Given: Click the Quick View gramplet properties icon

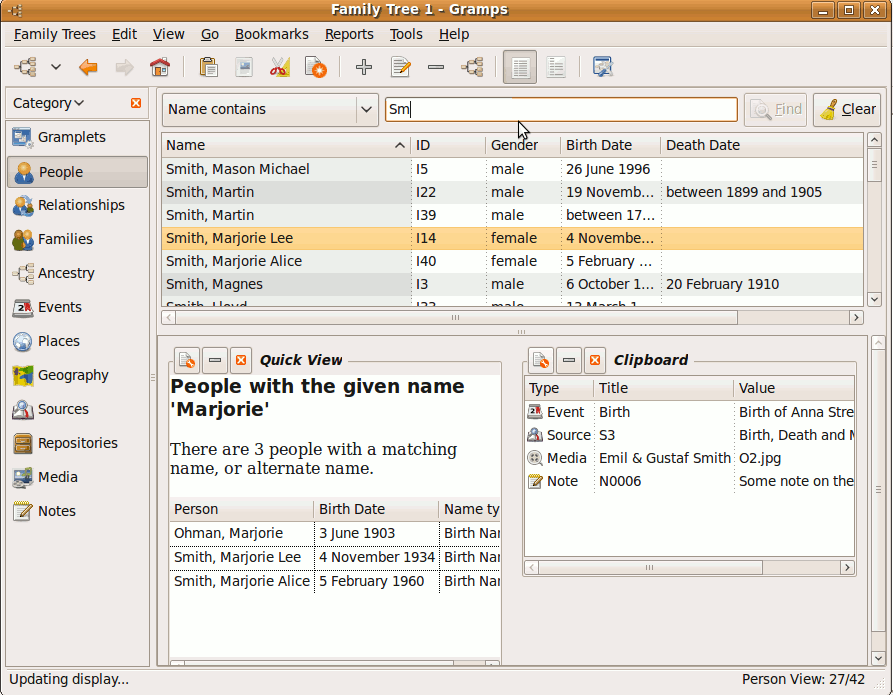Looking at the screenshot, I should 186,360.
